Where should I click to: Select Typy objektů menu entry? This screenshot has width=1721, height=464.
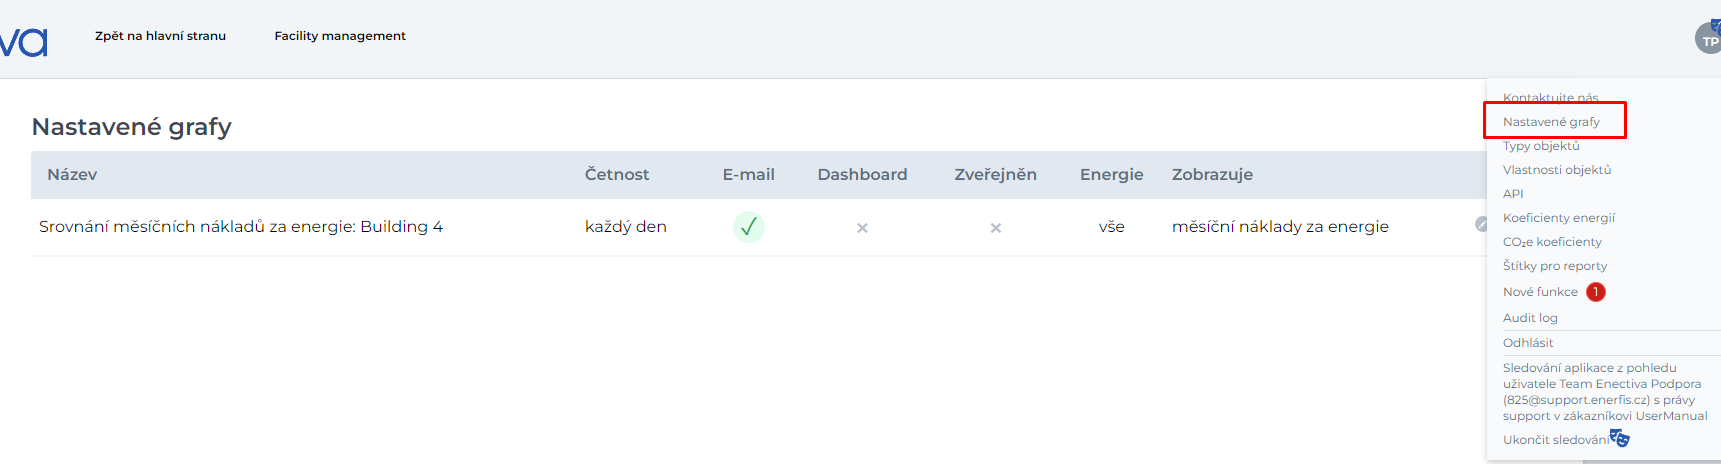[x=1541, y=146]
